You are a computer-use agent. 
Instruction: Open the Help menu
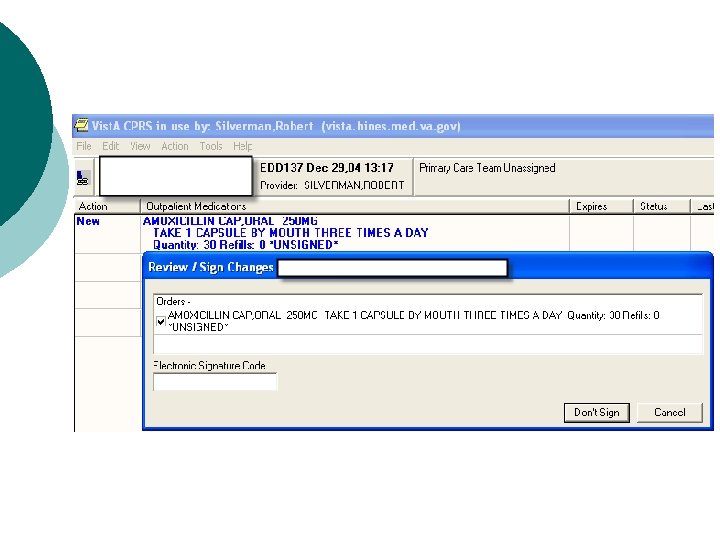[x=242, y=146]
